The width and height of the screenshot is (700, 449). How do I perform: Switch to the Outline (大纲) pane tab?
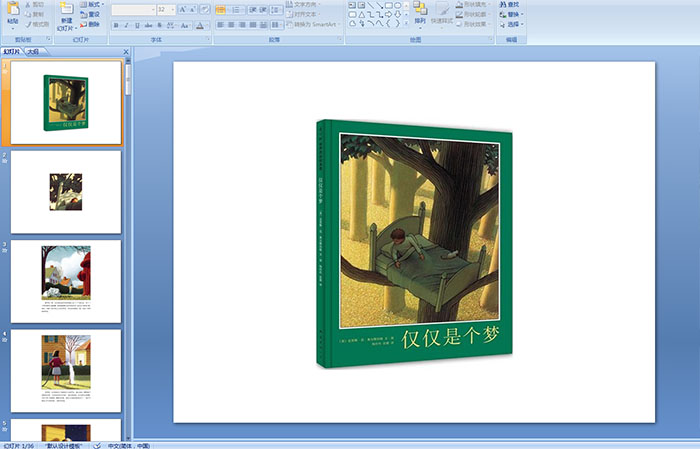pyautogui.click(x=33, y=52)
